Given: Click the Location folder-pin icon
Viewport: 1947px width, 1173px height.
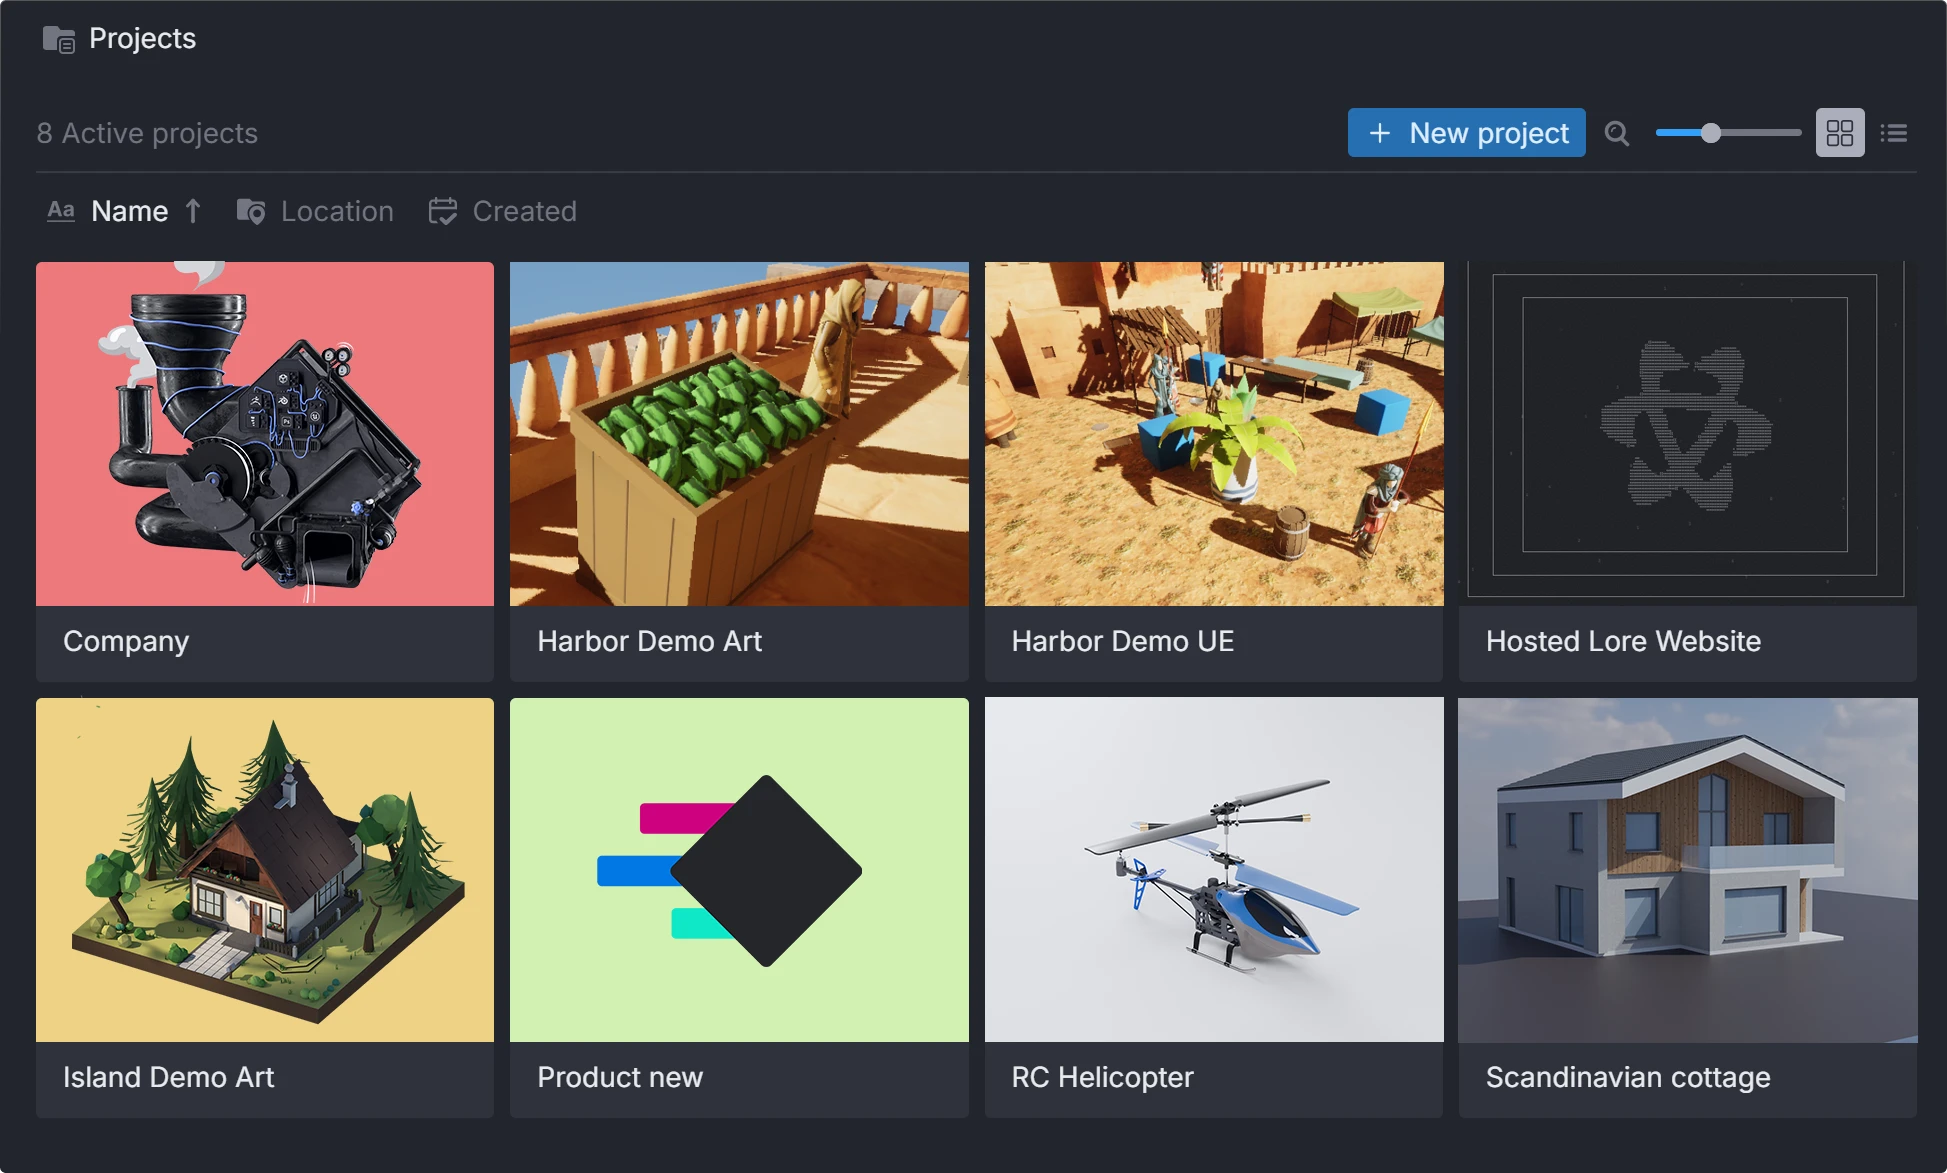Looking at the screenshot, I should tap(251, 211).
